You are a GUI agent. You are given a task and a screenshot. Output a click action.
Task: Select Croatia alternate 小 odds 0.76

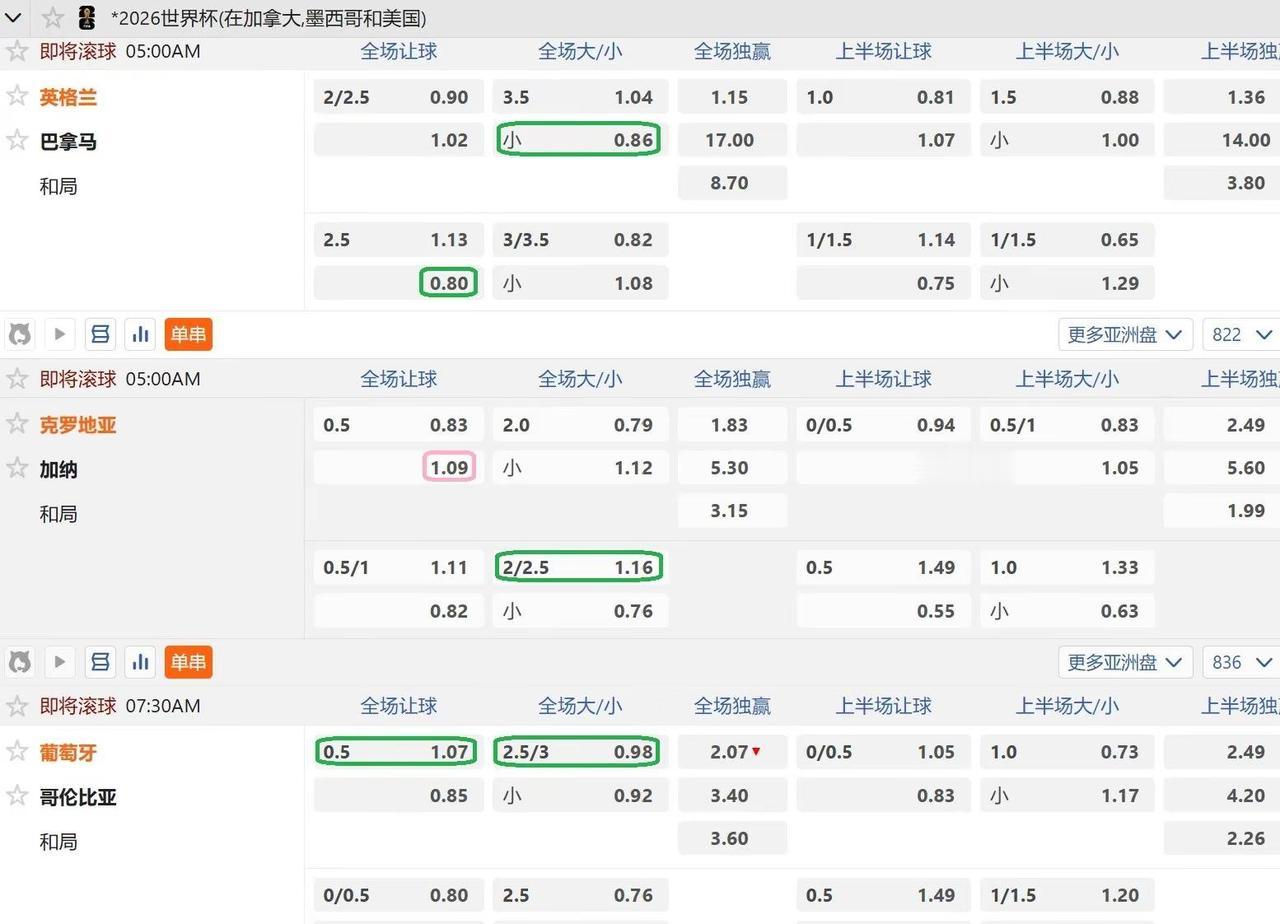point(580,611)
